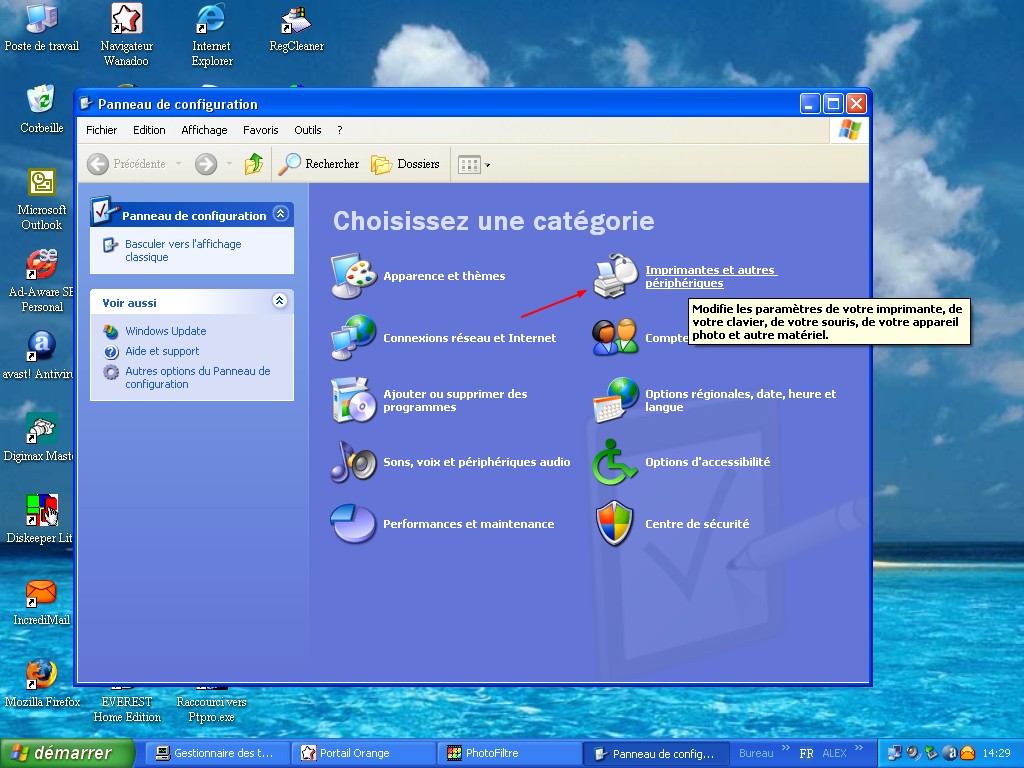Open the view mode dropdown in toolbar
Viewport: 1024px width, 768px height.
(x=474, y=164)
